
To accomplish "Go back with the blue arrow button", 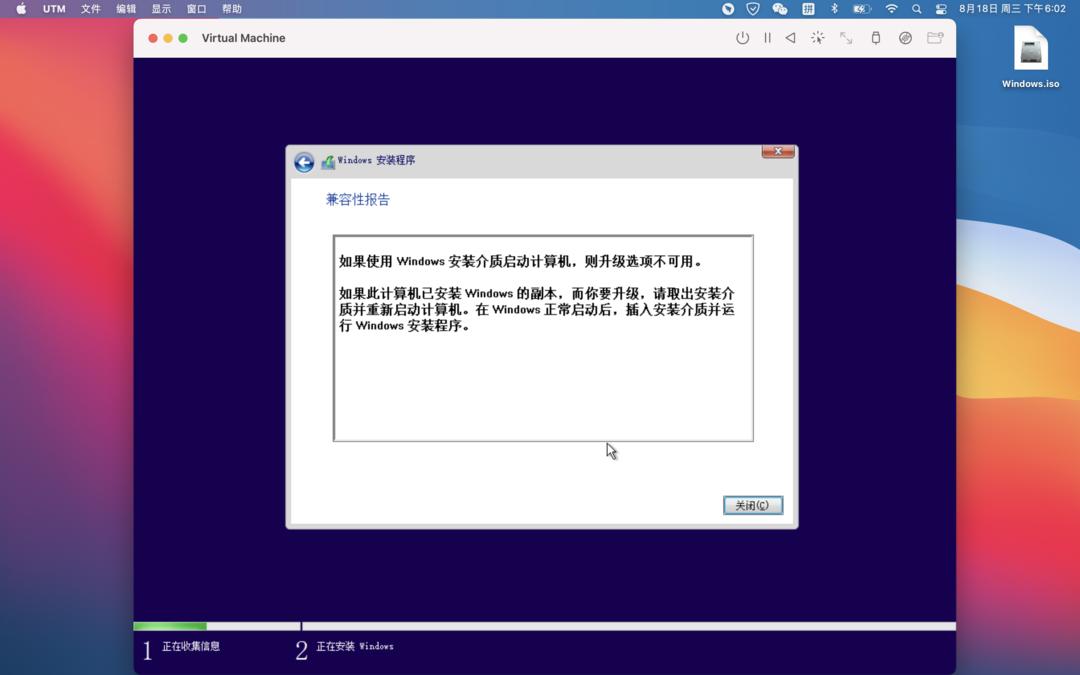I will point(304,162).
